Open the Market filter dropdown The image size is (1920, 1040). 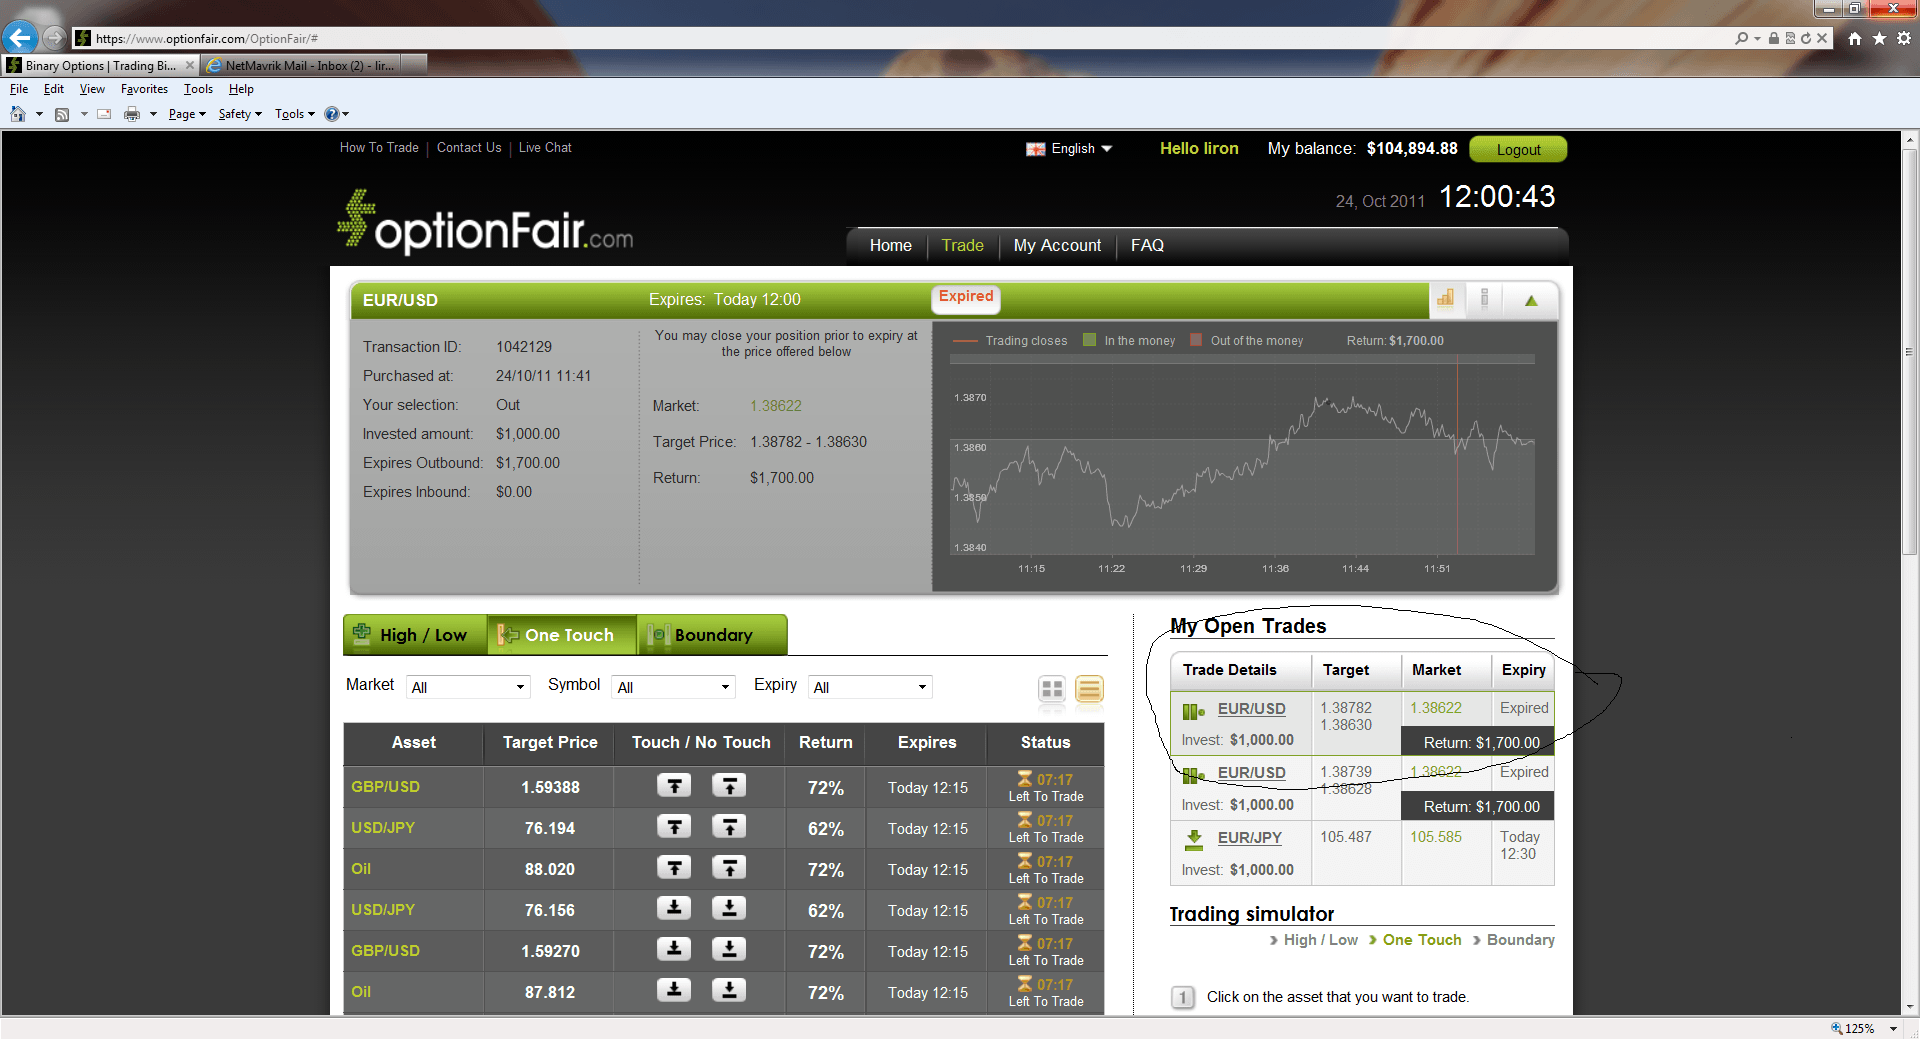pos(468,687)
